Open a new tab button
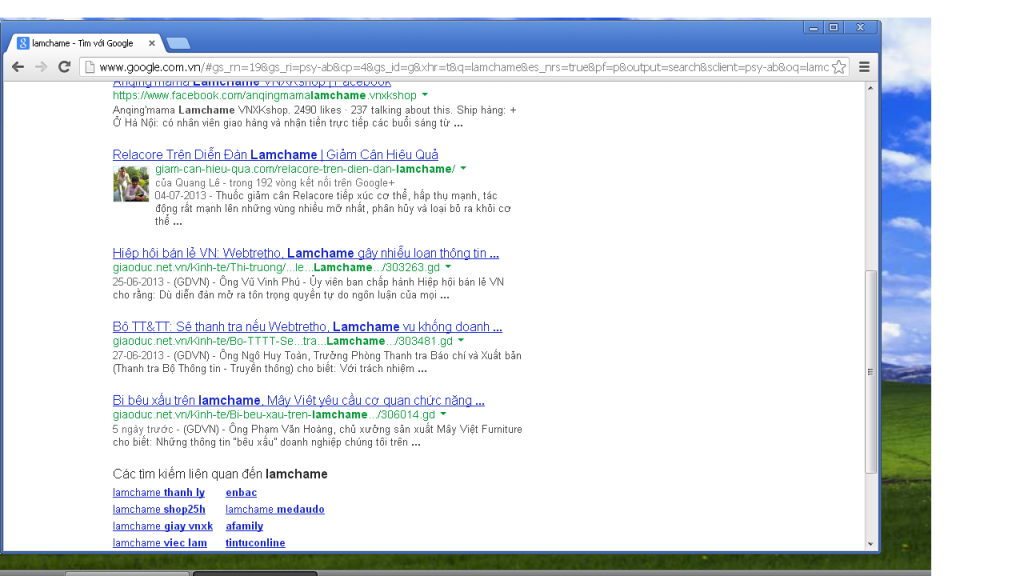Screen dimensions: 1024x576 click(x=178, y=44)
